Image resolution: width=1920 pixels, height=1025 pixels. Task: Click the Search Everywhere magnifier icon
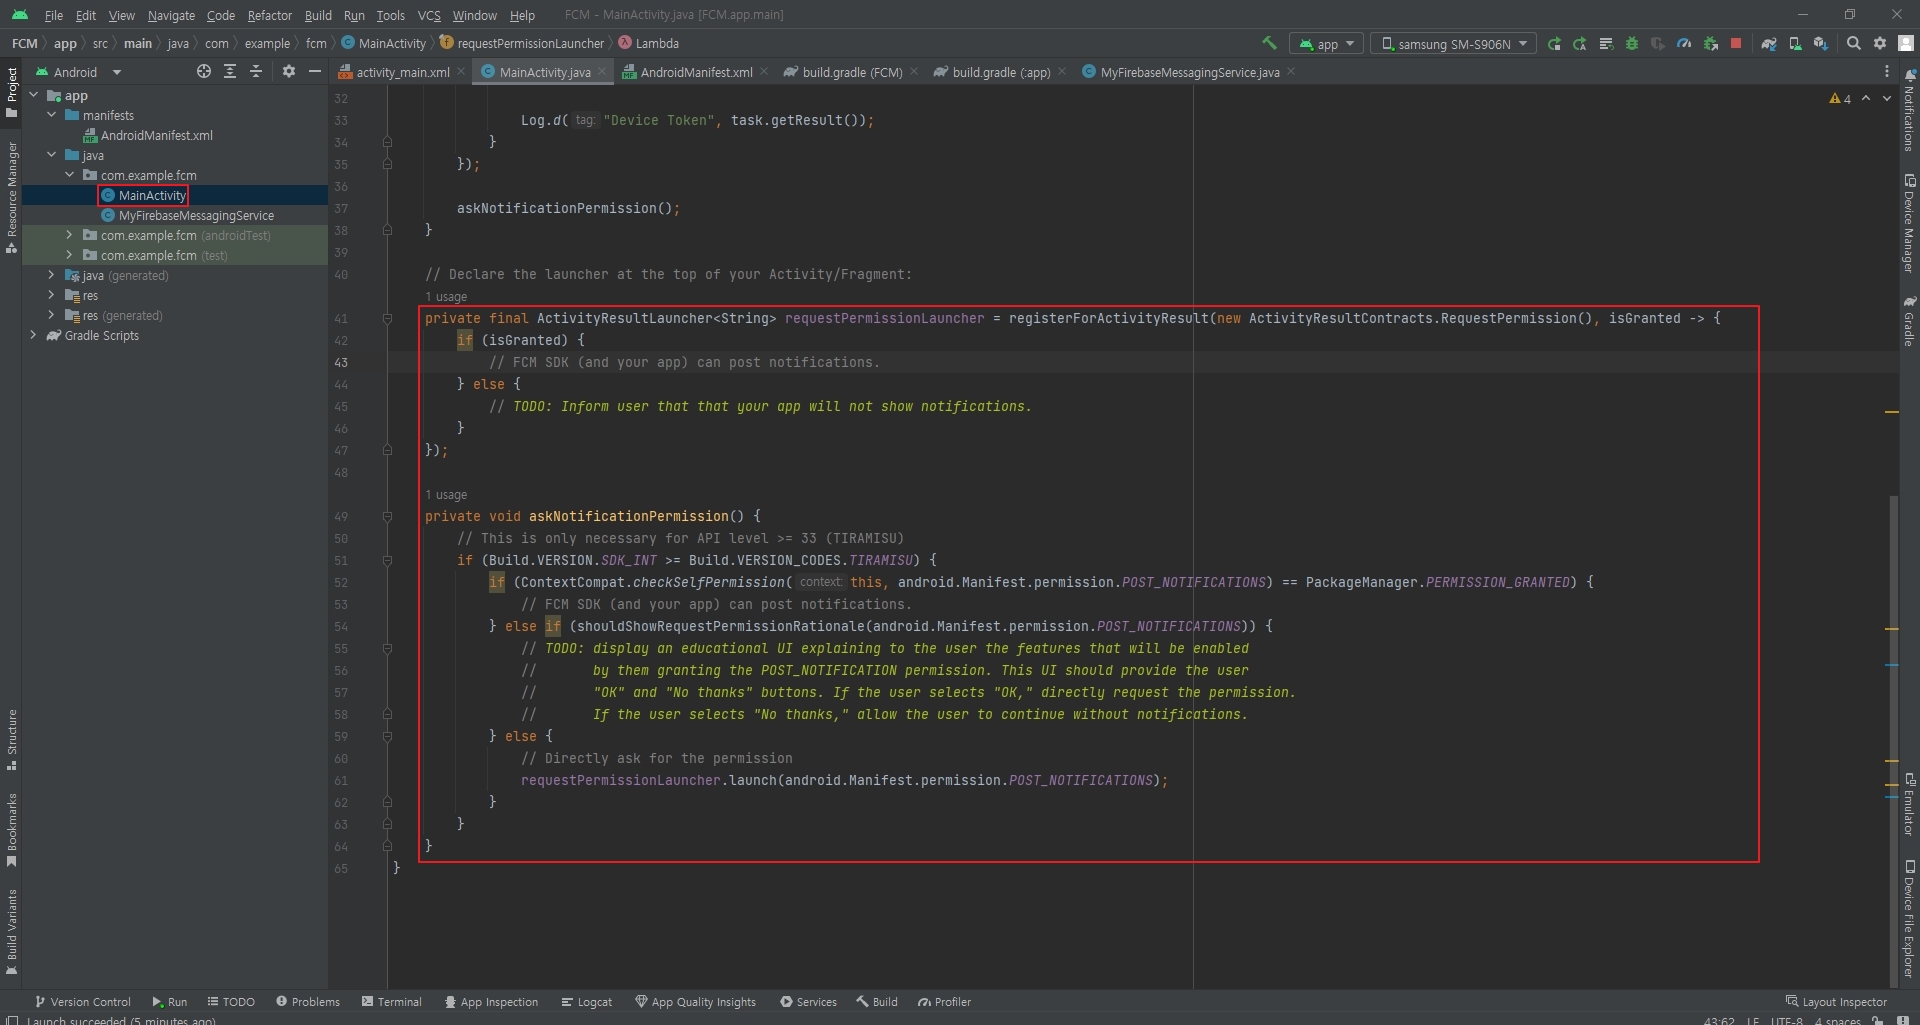pyautogui.click(x=1854, y=43)
